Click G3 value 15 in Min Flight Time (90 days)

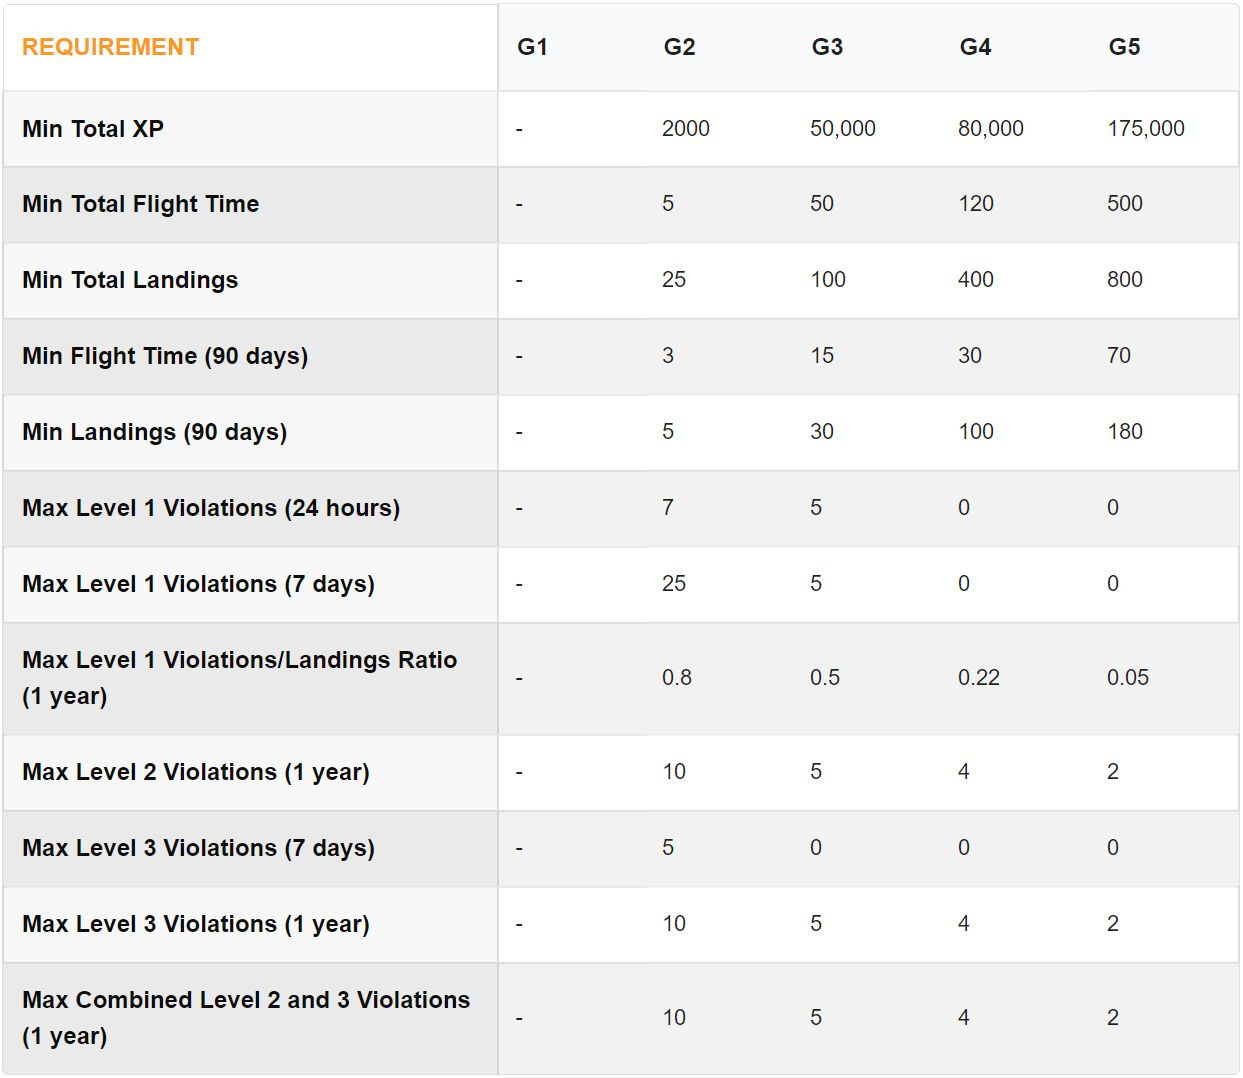coord(822,356)
